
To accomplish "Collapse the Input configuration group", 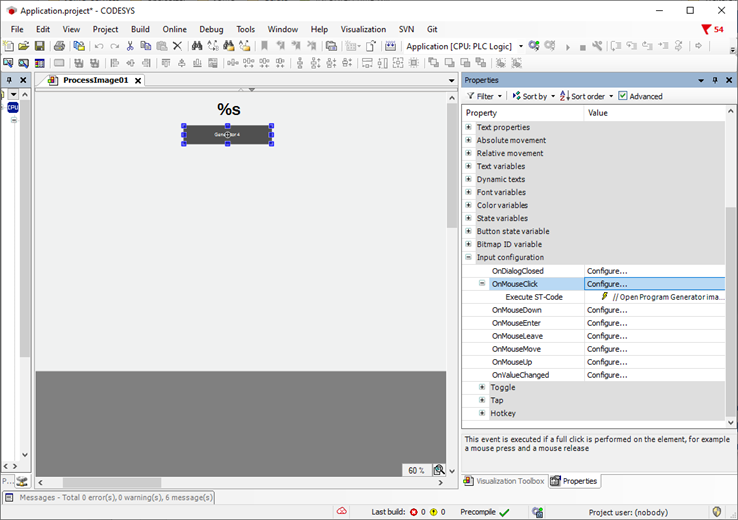I will point(469,257).
